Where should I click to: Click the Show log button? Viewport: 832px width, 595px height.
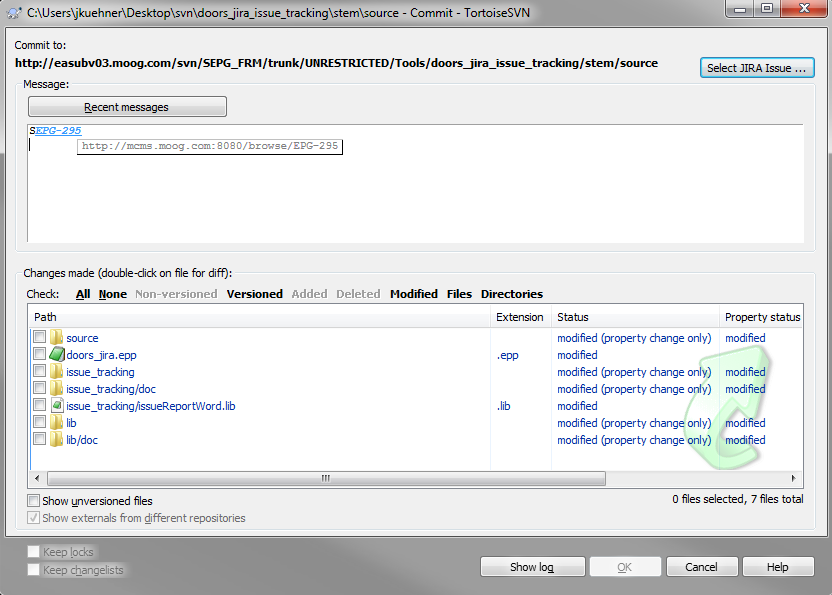click(533, 567)
